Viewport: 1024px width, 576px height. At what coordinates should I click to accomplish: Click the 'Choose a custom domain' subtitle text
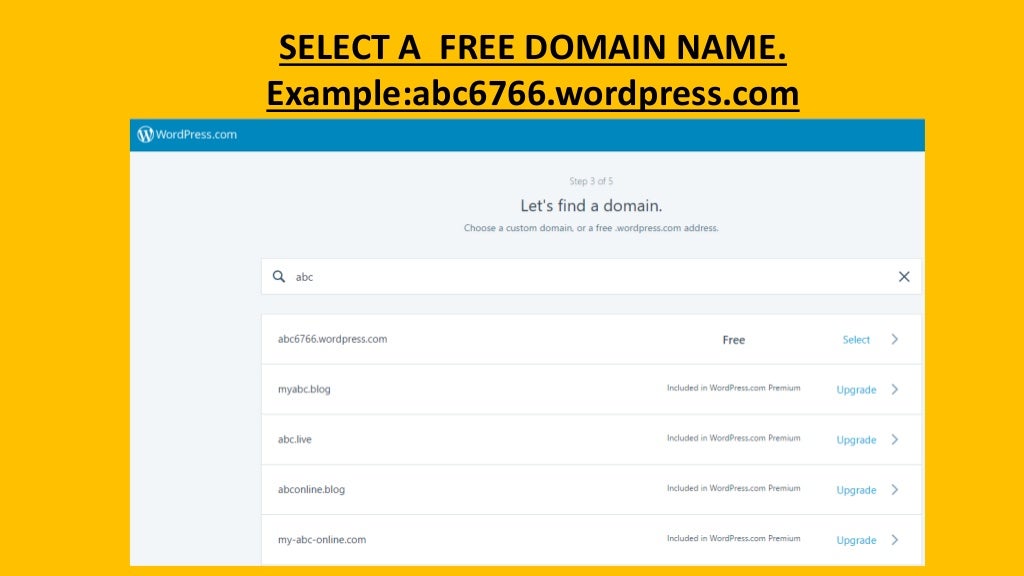[591, 228]
